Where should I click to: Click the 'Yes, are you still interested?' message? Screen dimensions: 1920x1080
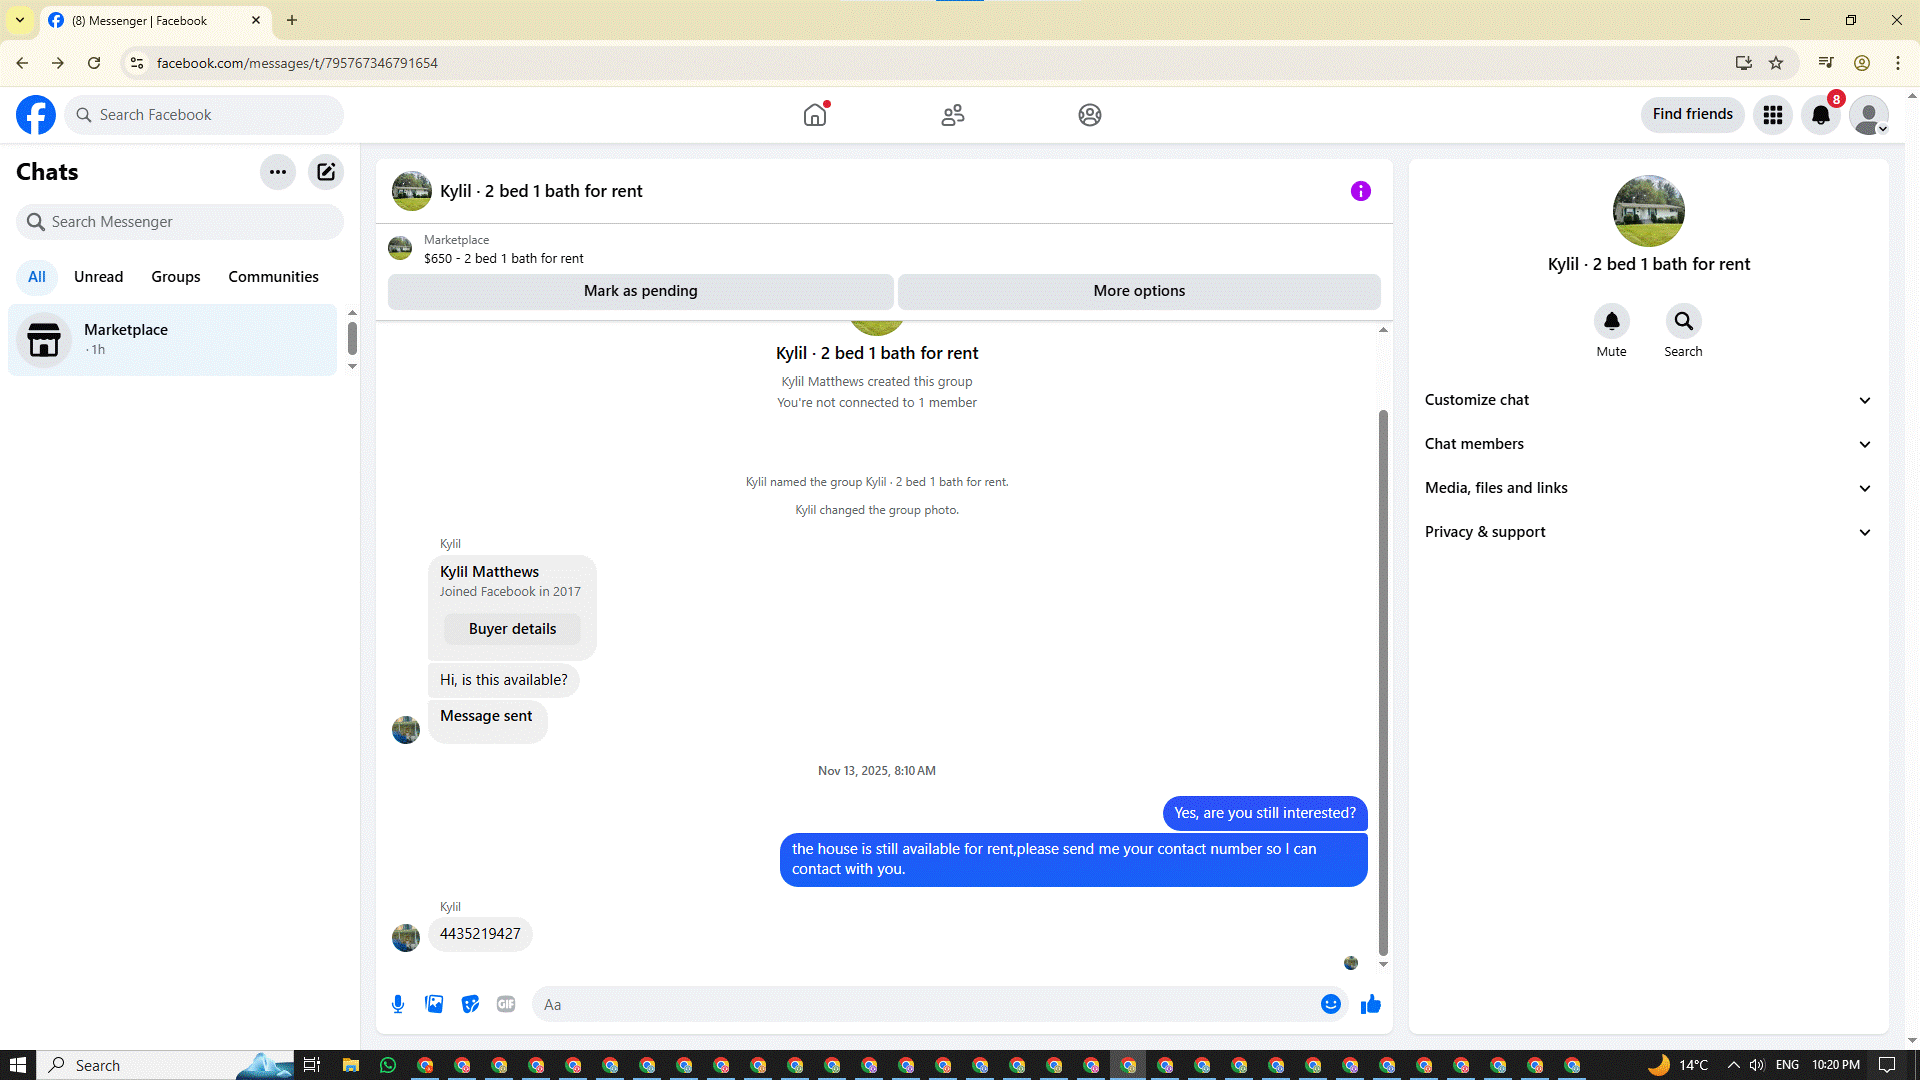tap(1265, 813)
